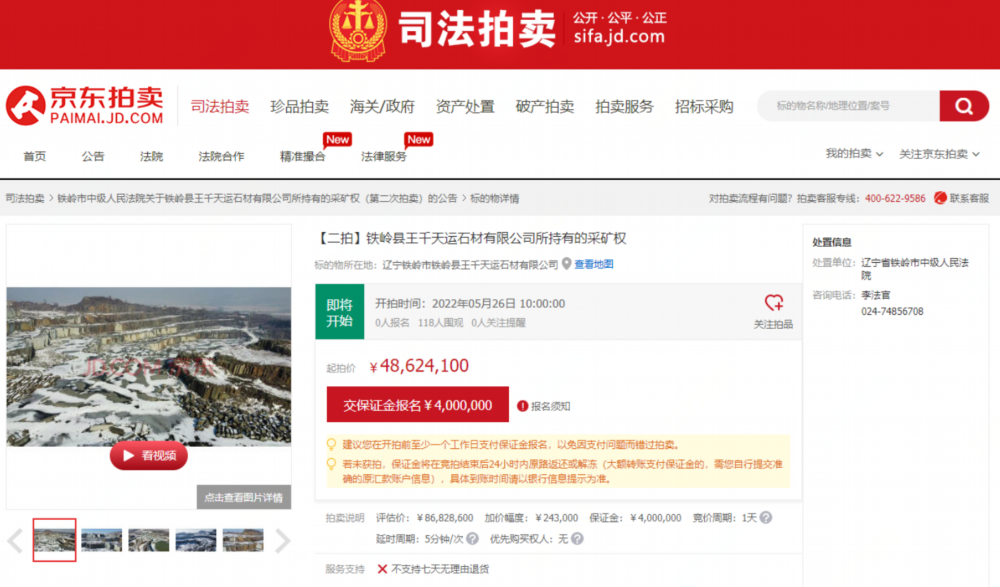Click the 118人围观 count
Viewport: 1000px width, 587px height.
click(441, 323)
